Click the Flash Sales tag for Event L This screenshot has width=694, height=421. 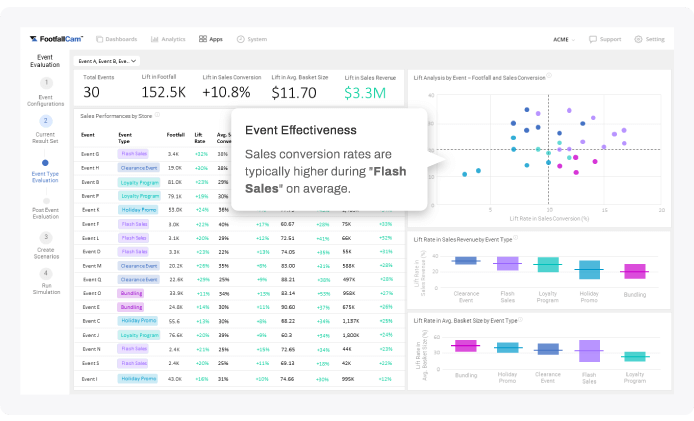133,238
